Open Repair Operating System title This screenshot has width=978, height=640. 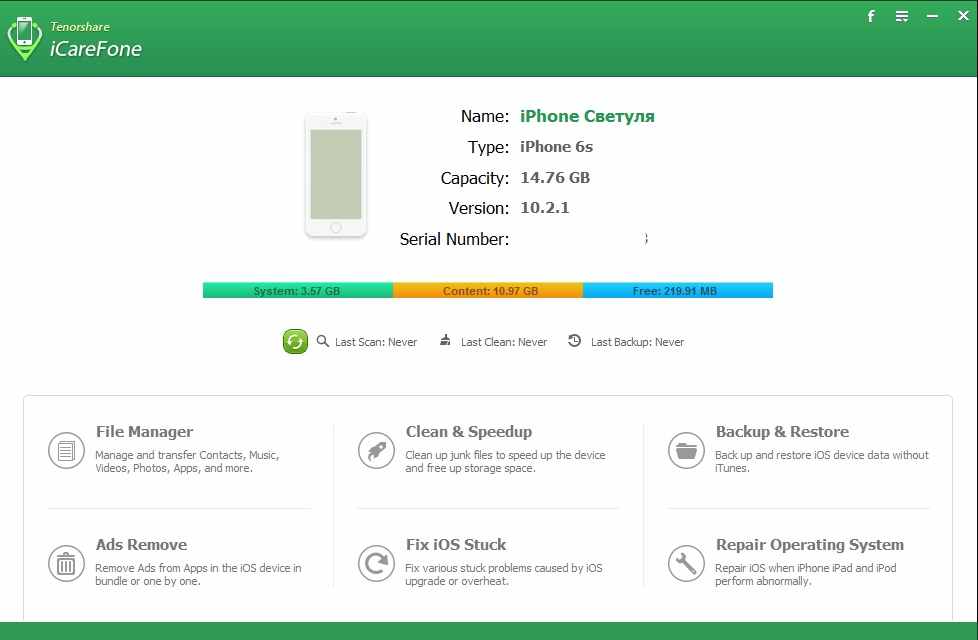[x=810, y=545]
